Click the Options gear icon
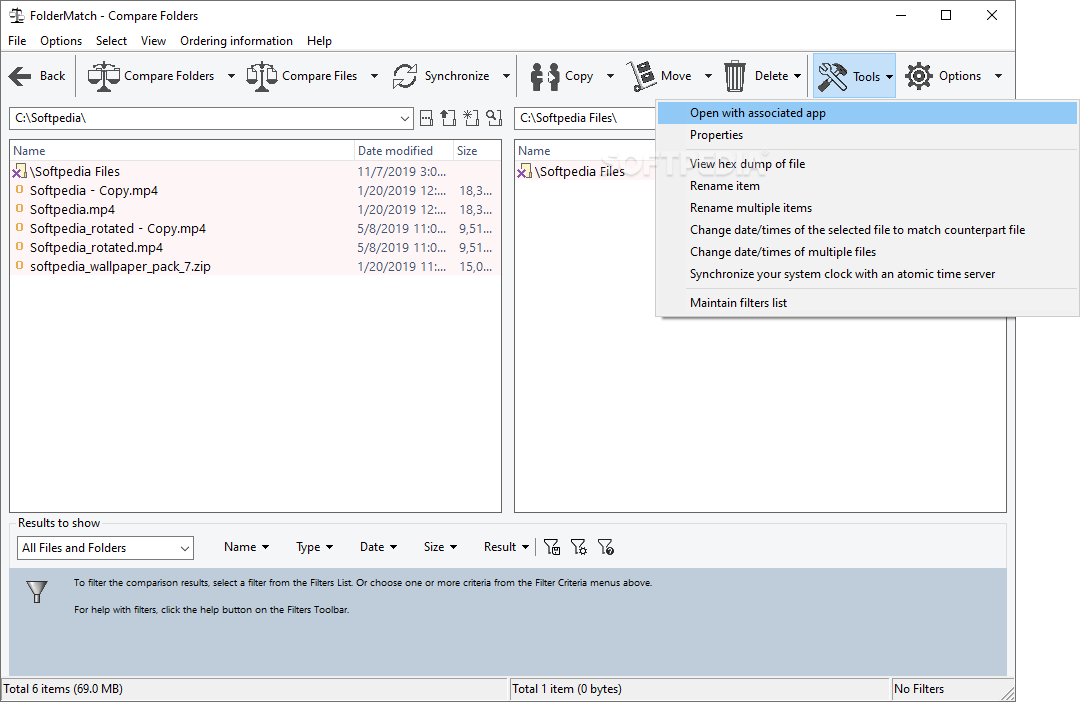 point(919,76)
